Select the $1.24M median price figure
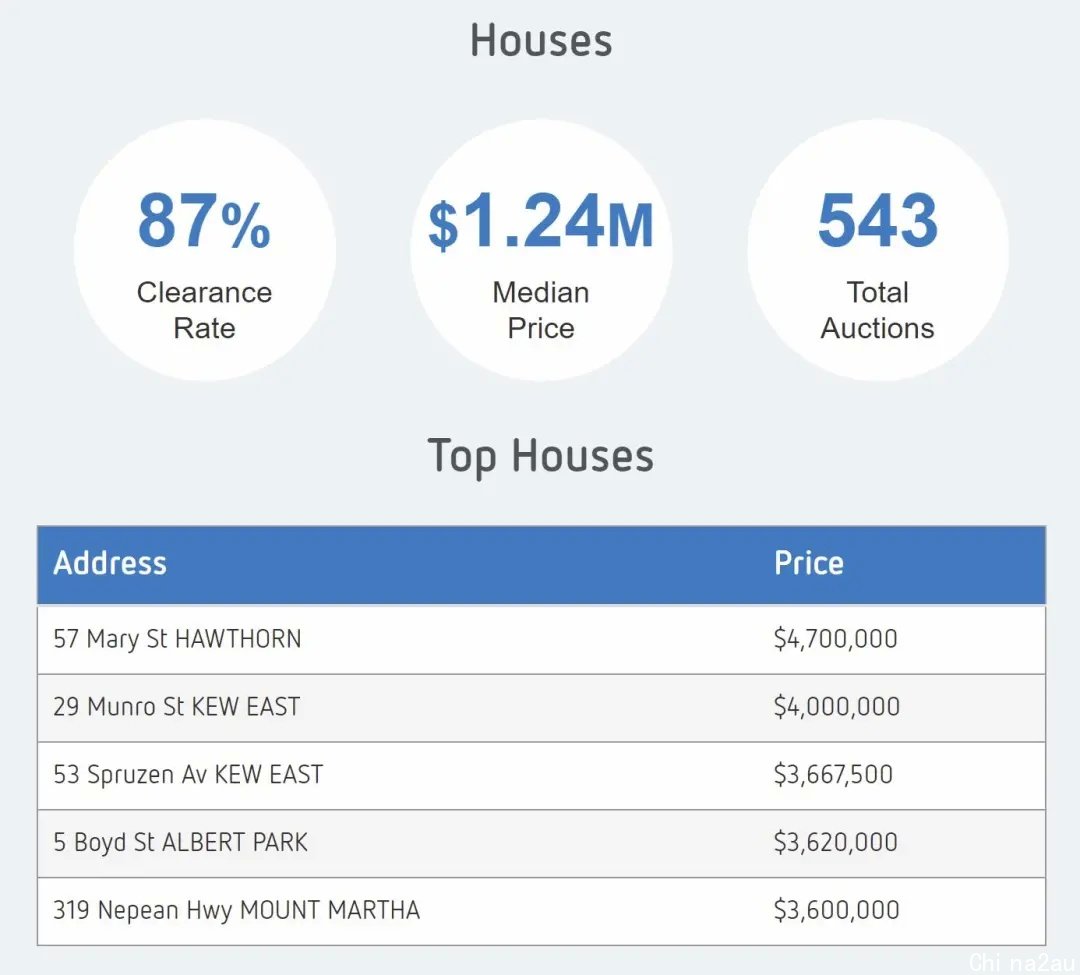The image size is (1080, 975). [x=541, y=220]
